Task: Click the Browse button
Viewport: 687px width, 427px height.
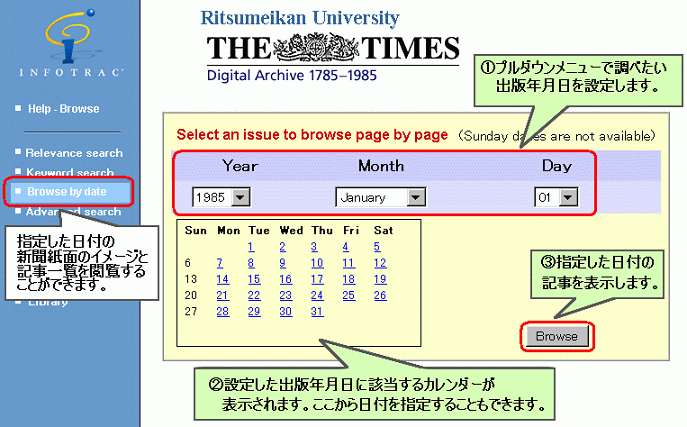Action: (557, 336)
